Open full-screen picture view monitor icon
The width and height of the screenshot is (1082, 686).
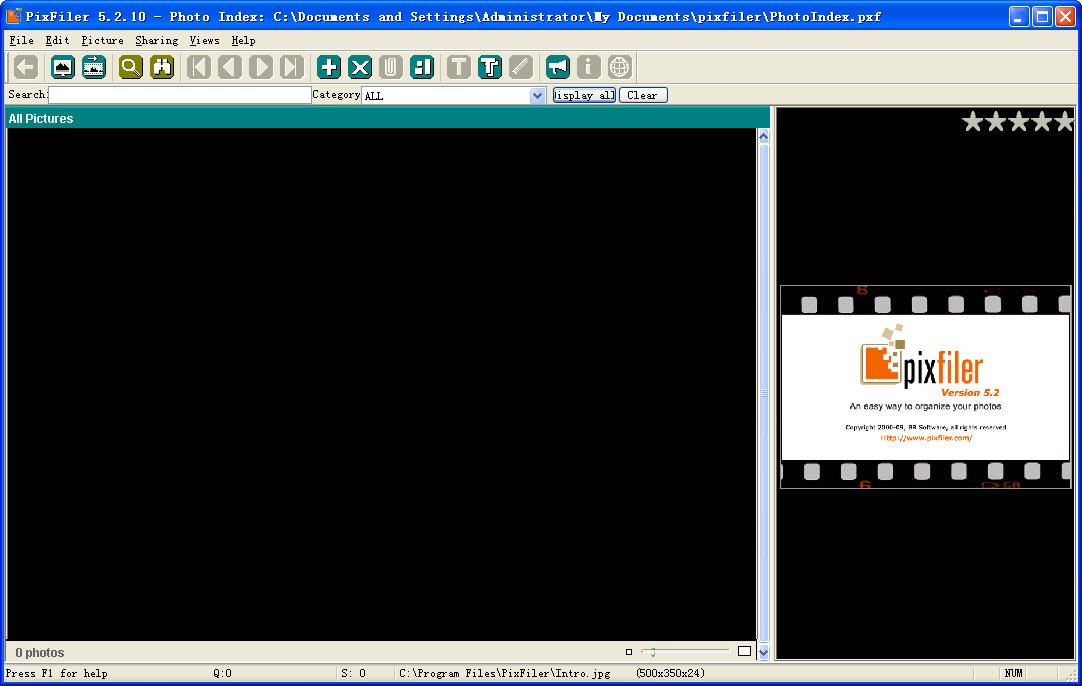(x=63, y=67)
